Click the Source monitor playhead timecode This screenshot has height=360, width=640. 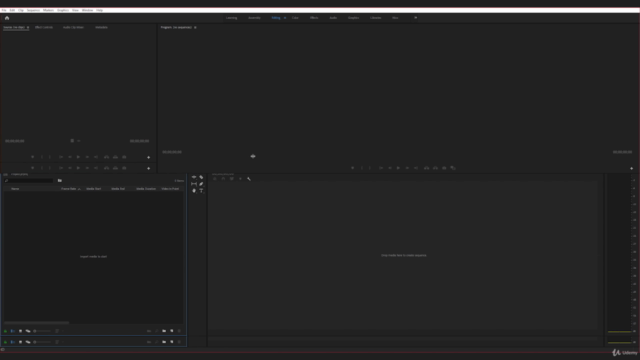point(15,141)
